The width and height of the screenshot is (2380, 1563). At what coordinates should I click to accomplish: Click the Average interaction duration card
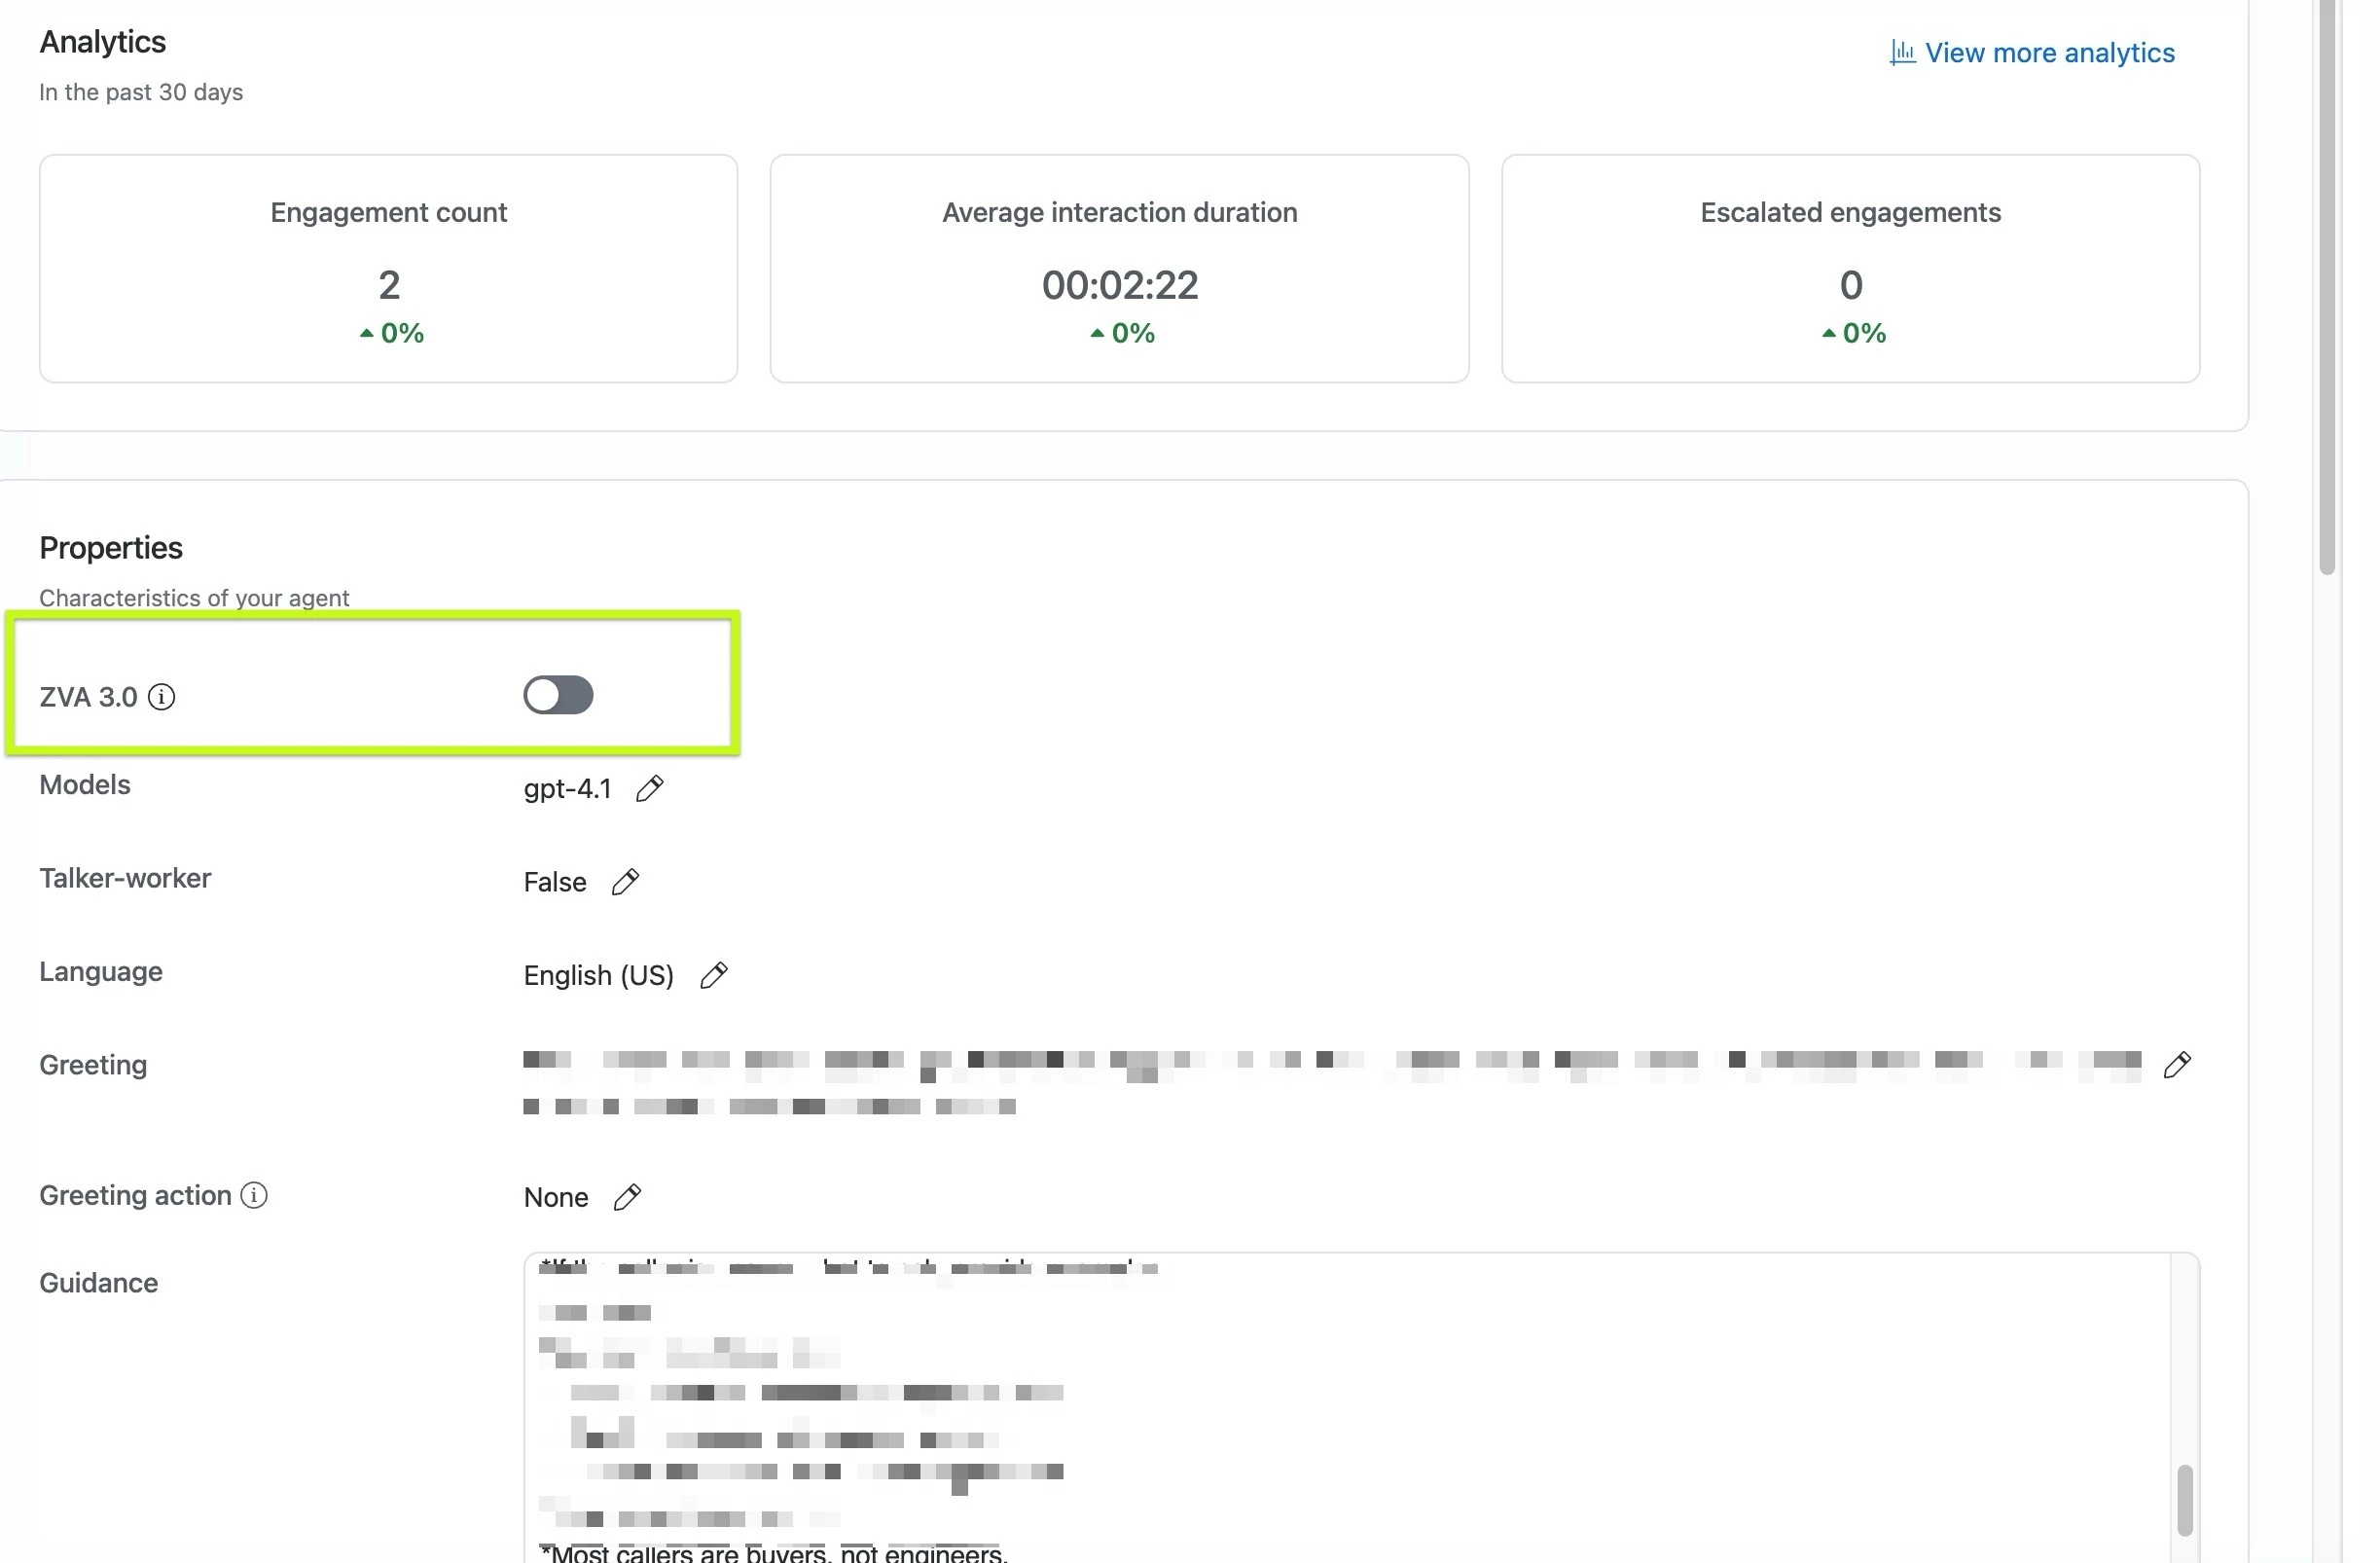pos(1119,268)
